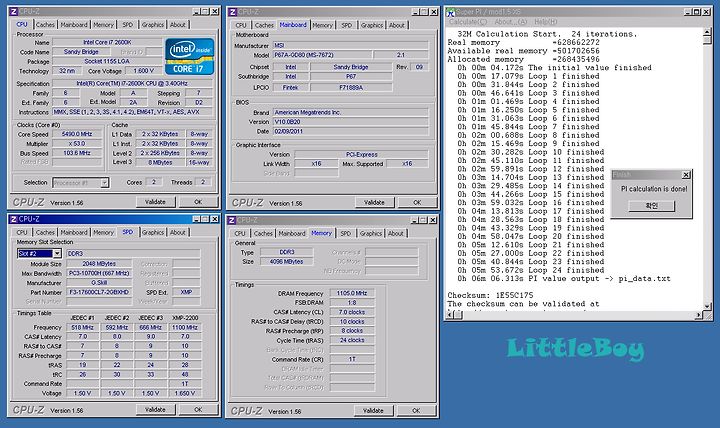Viewport: 720px width, 428px height.
Task: Click the SPD Ext. value 'XMP'
Action: tap(186, 292)
